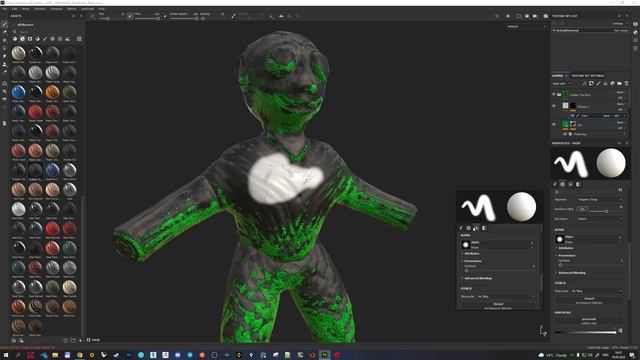Select the texture set row in list
The image size is (640, 360).
point(591,30)
